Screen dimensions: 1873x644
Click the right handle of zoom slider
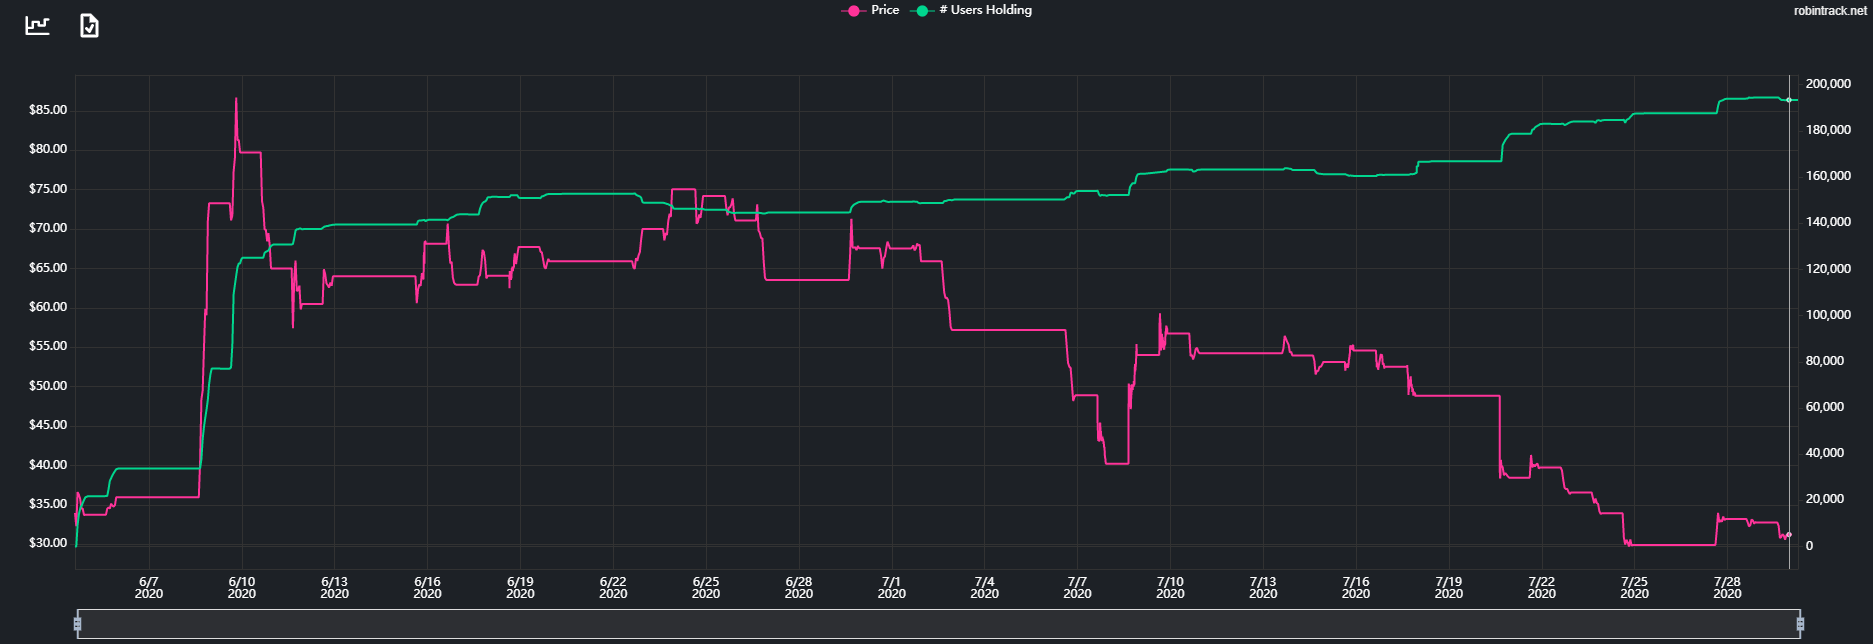[x=1800, y=625]
